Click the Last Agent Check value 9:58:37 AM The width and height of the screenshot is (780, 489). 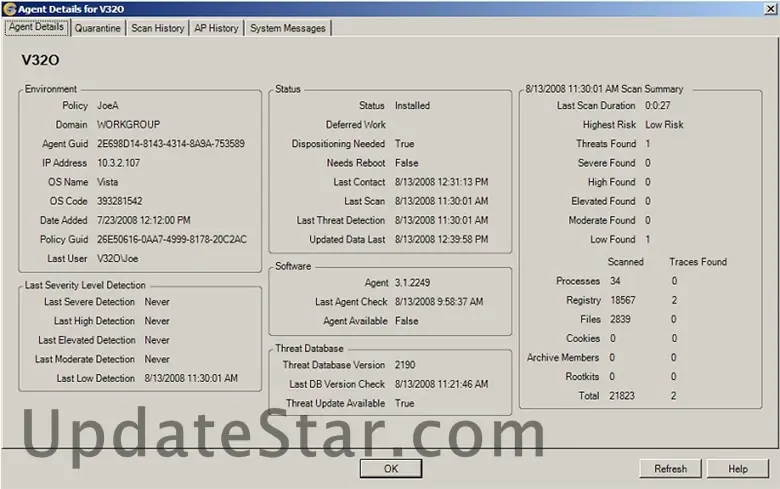439,302
